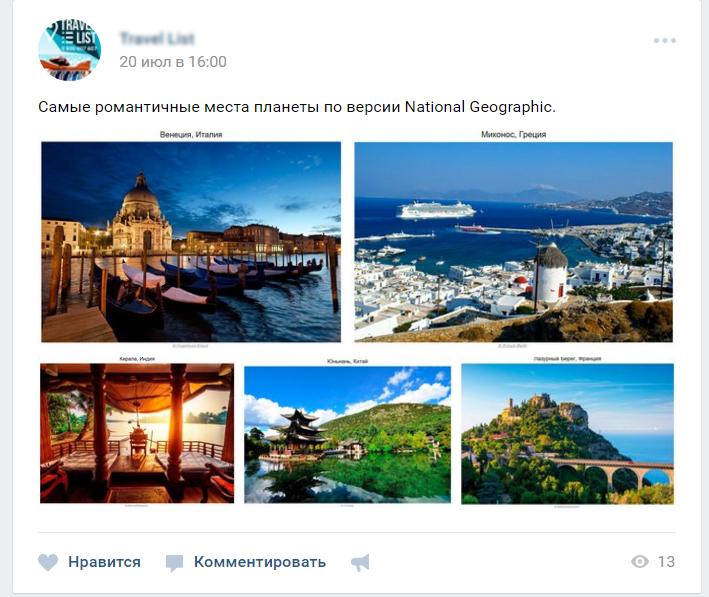Open the Kerala houseboat interior photo
This screenshot has width=709, height=597.
pyautogui.click(x=137, y=433)
